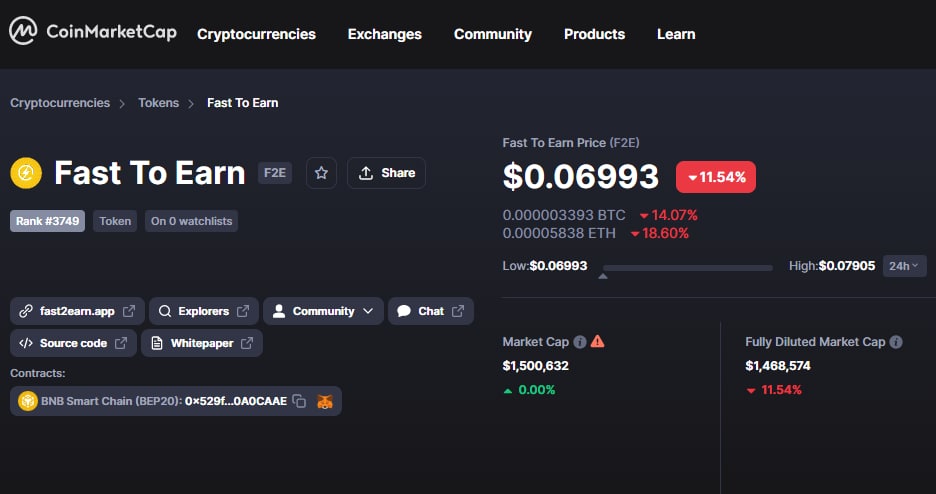Open the Learn menu
This screenshot has height=494, width=936.
[676, 34]
